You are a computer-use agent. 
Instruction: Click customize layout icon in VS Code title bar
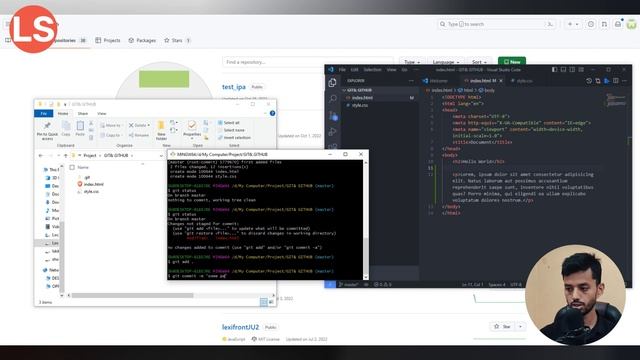click(581, 70)
